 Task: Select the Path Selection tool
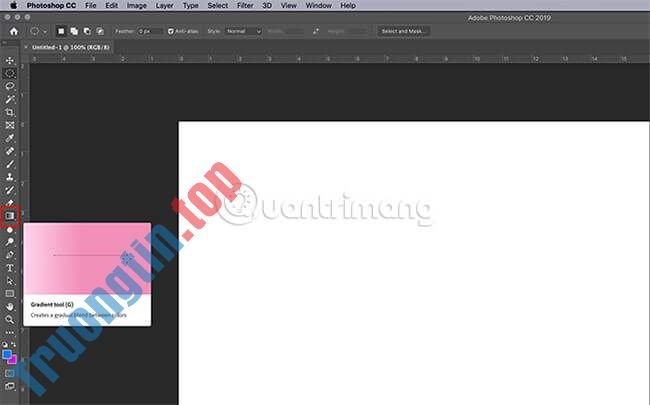10,281
